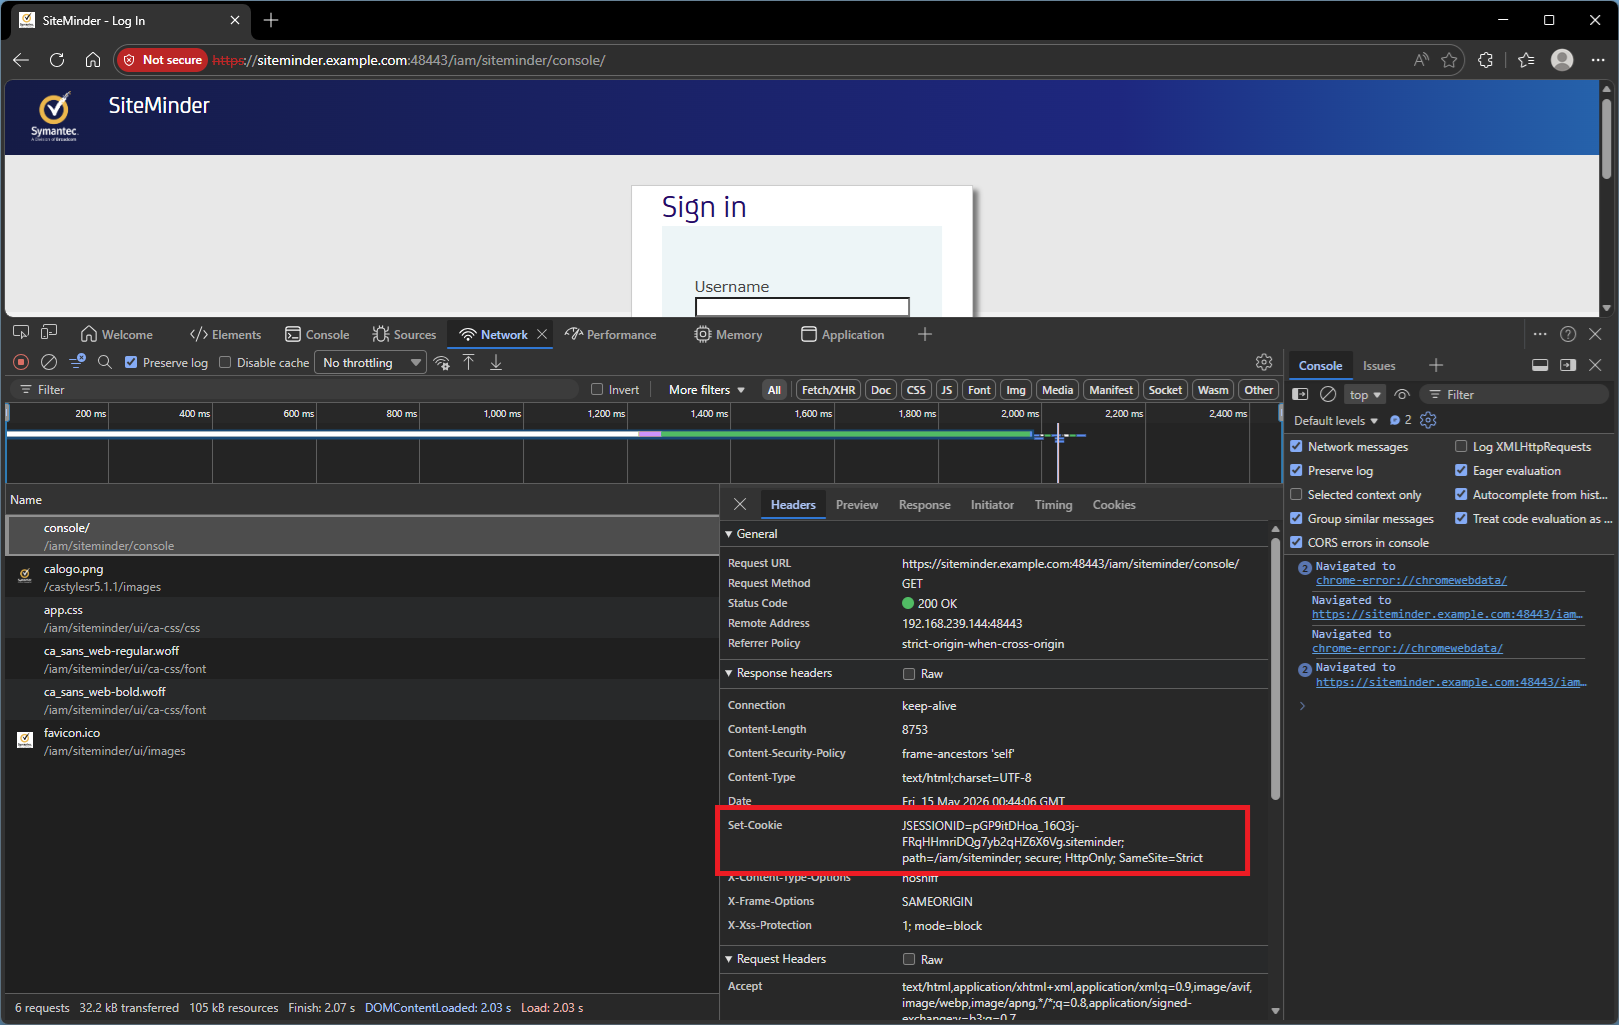
Task: Close the request details pane
Action: pyautogui.click(x=740, y=504)
